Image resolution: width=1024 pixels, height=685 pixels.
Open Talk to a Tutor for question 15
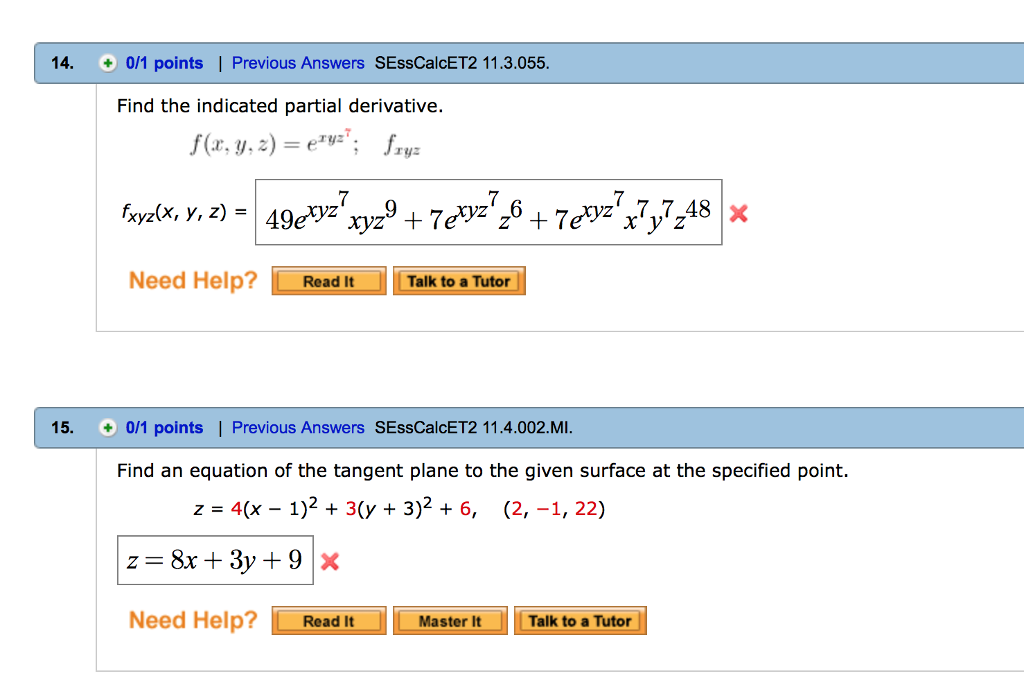coord(580,620)
